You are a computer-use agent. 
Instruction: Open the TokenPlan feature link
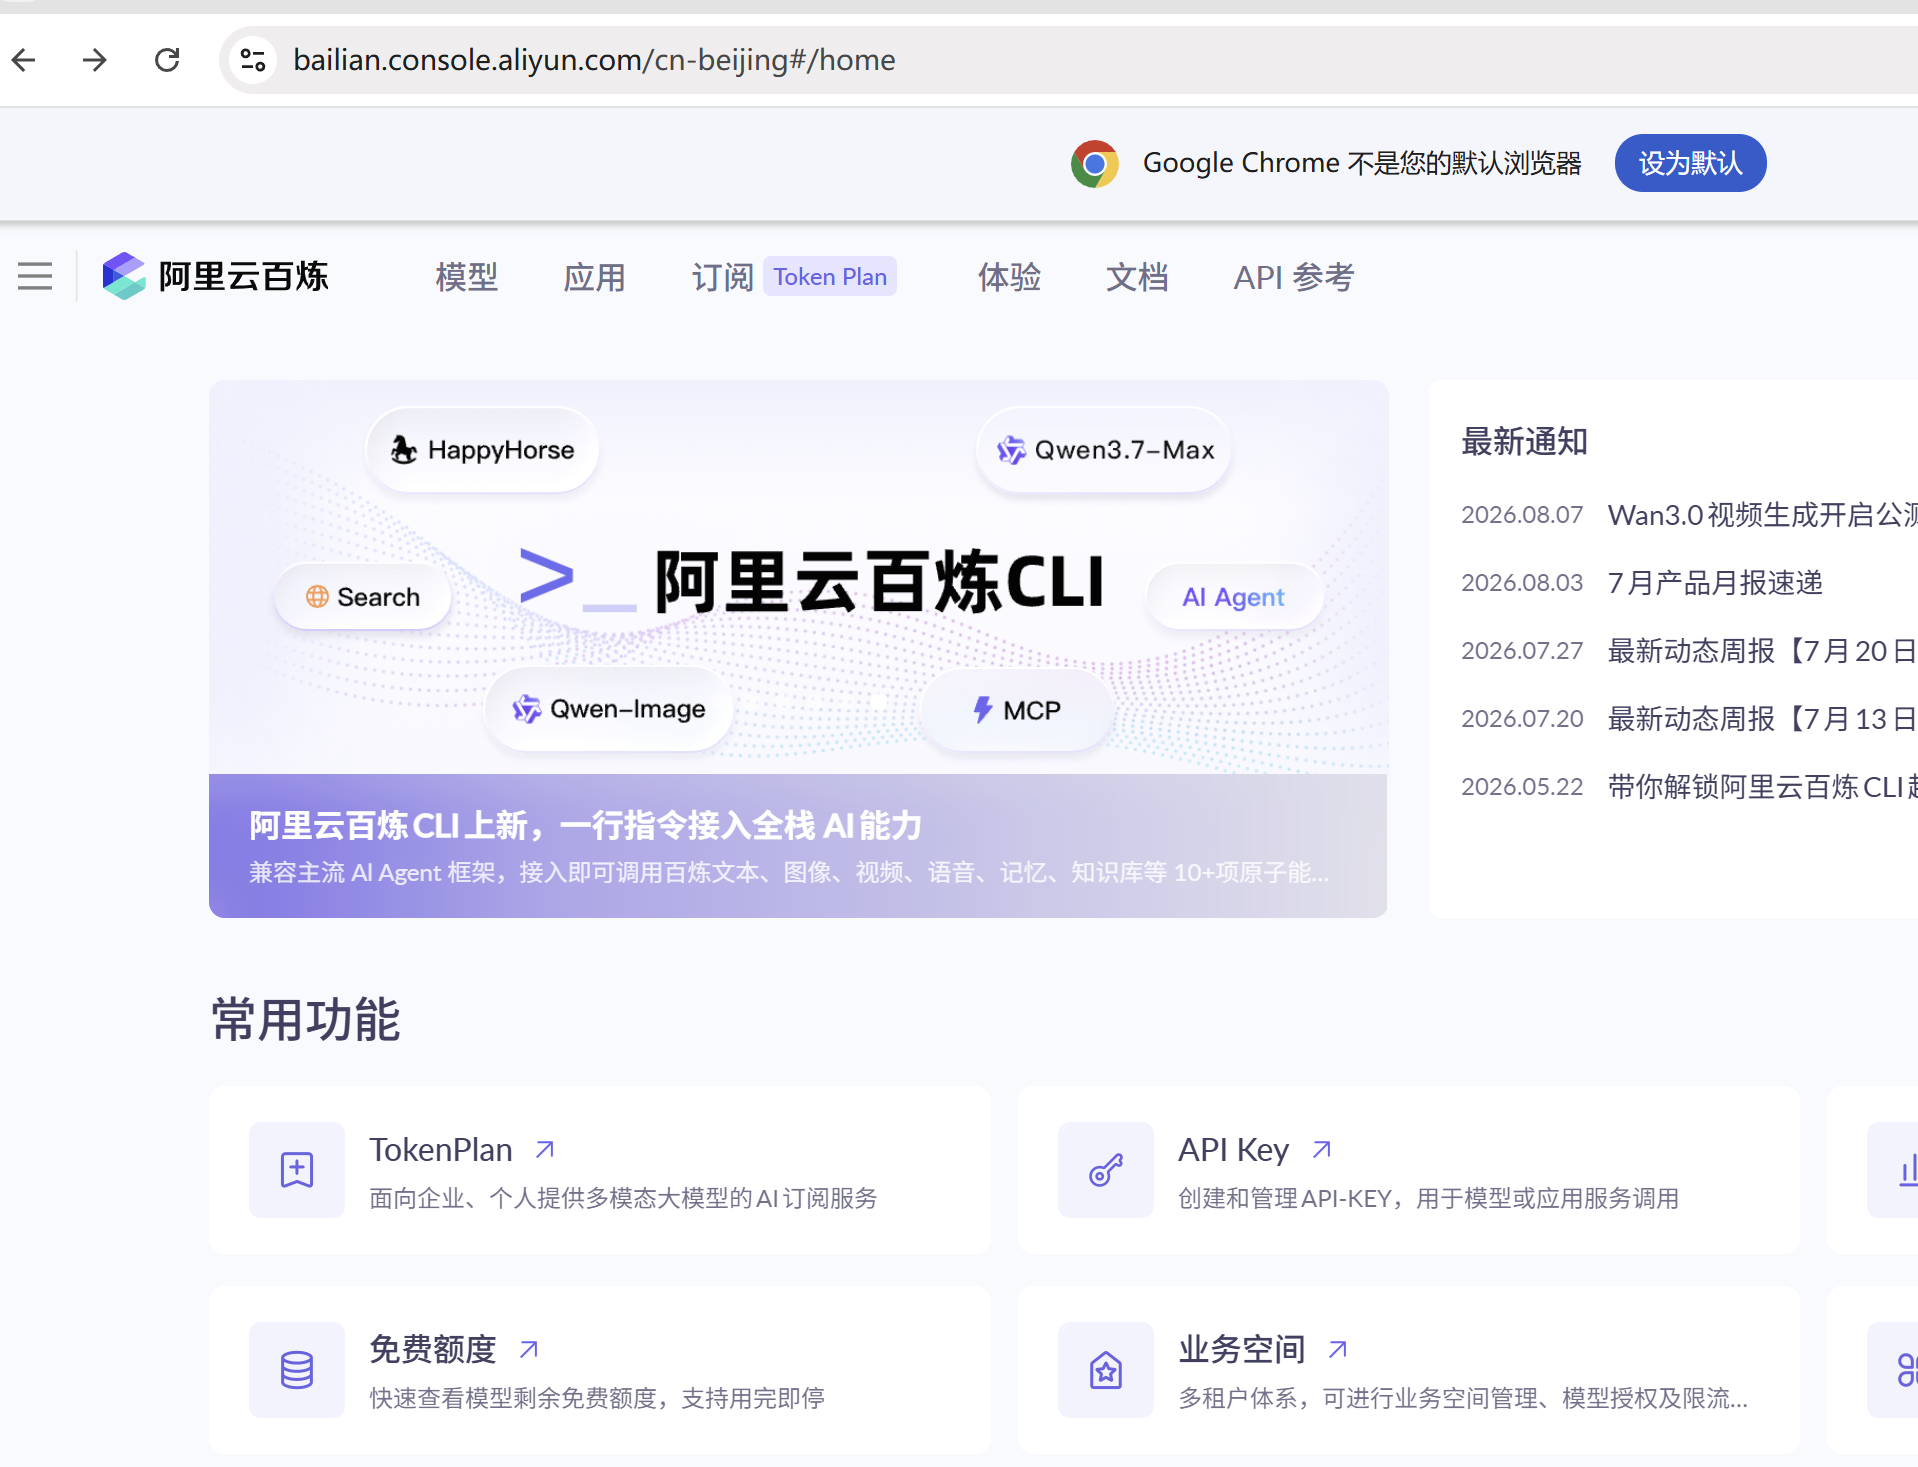click(x=441, y=1150)
